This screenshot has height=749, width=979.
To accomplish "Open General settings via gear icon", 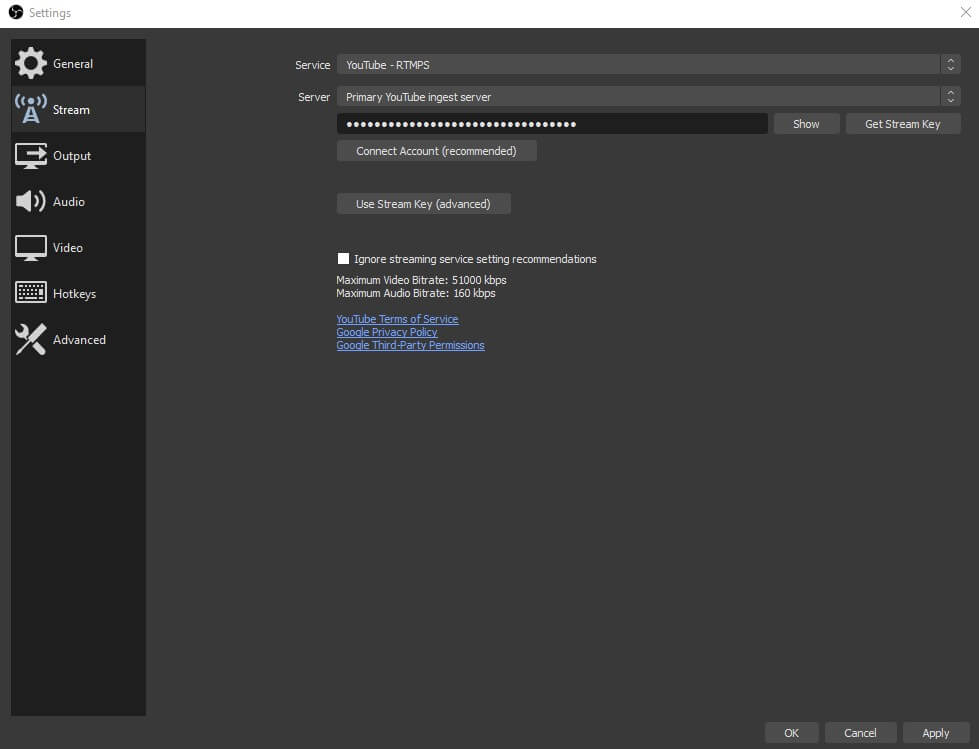I will pos(31,63).
